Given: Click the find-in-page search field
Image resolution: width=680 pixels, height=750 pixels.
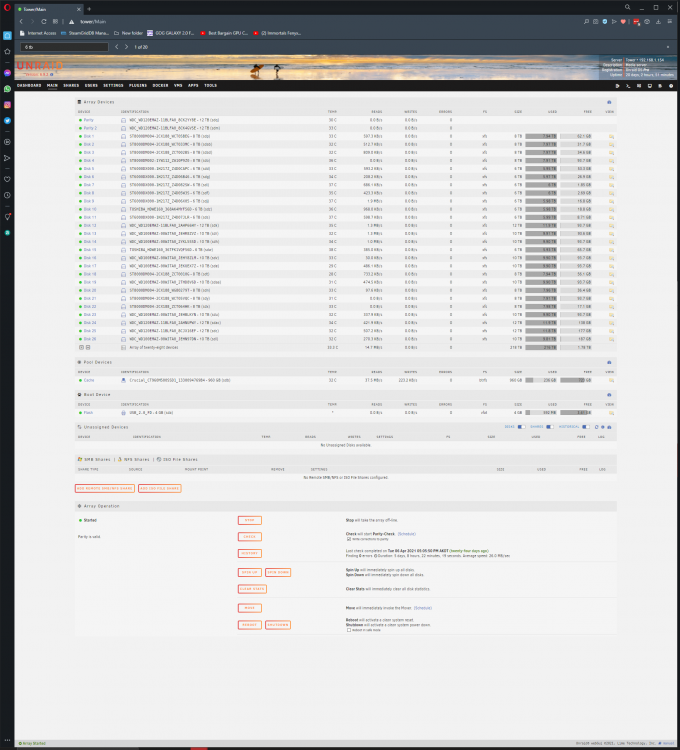Looking at the screenshot, I should tap(65, 47).
